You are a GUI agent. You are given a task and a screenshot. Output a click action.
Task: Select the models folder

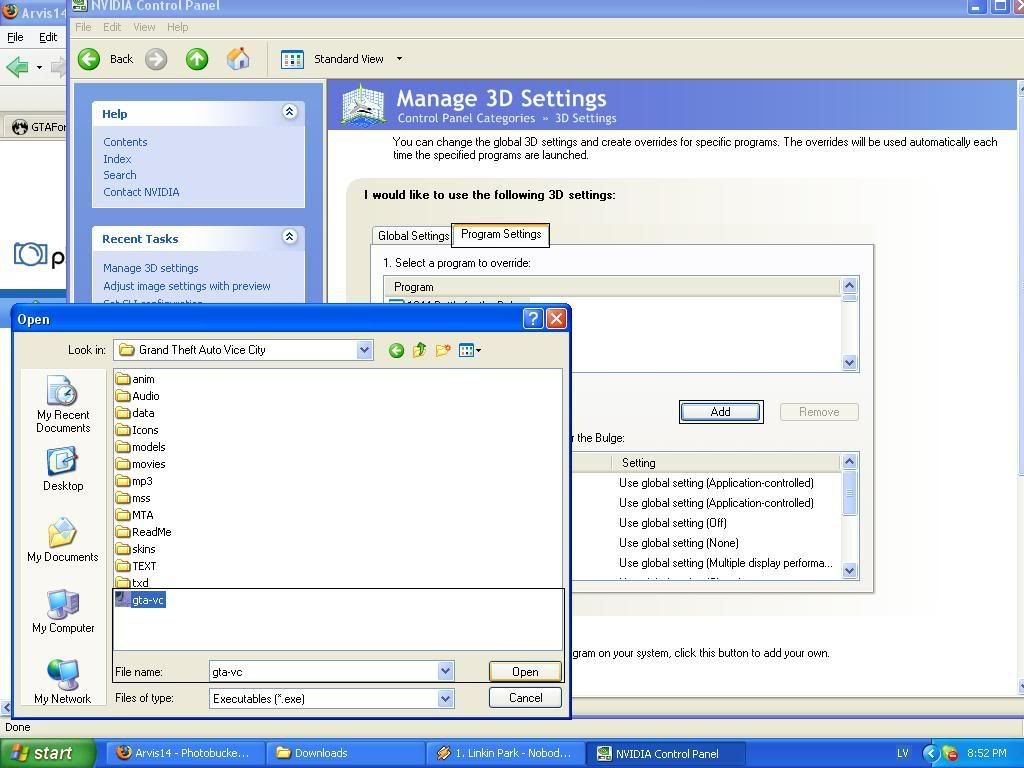pos(141,447)
